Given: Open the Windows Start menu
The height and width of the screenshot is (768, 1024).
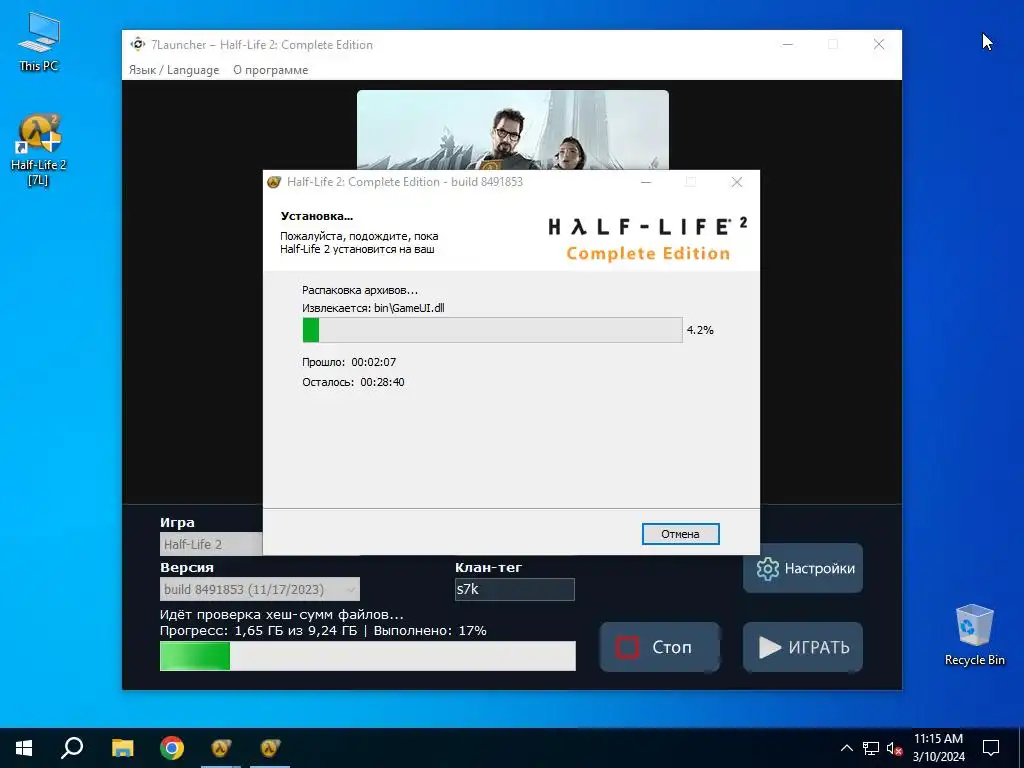Looking at the screenshot, I should click(x=24, y=748).
